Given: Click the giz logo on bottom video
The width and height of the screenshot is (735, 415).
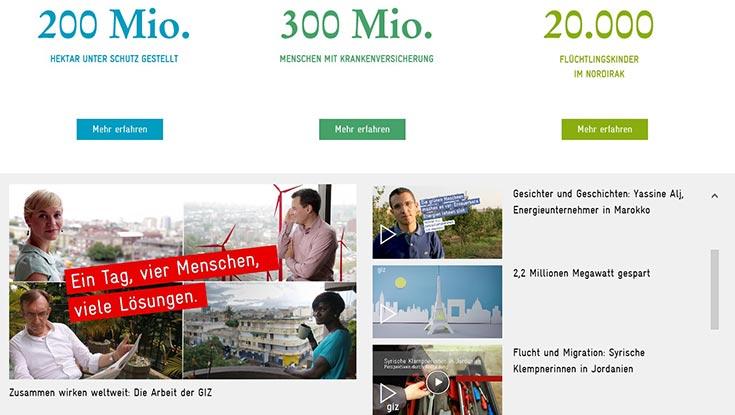Looking at the screenshot, I should click(x=393, y=407).
